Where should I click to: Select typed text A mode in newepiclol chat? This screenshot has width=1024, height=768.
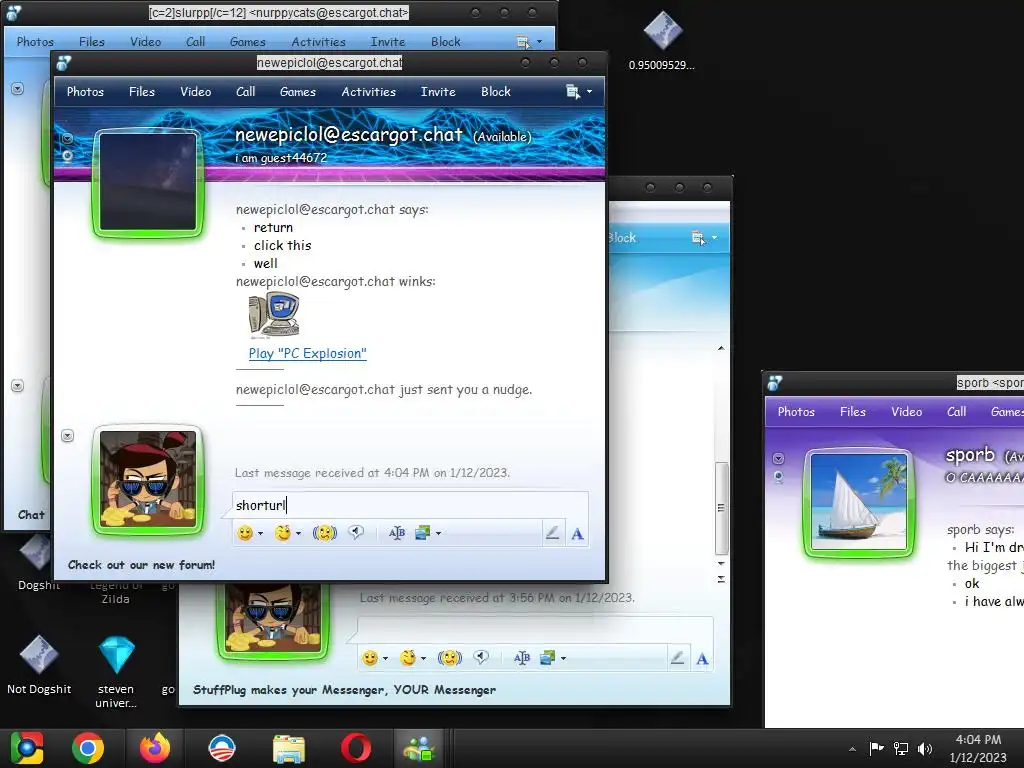click(x=577, y=534)
